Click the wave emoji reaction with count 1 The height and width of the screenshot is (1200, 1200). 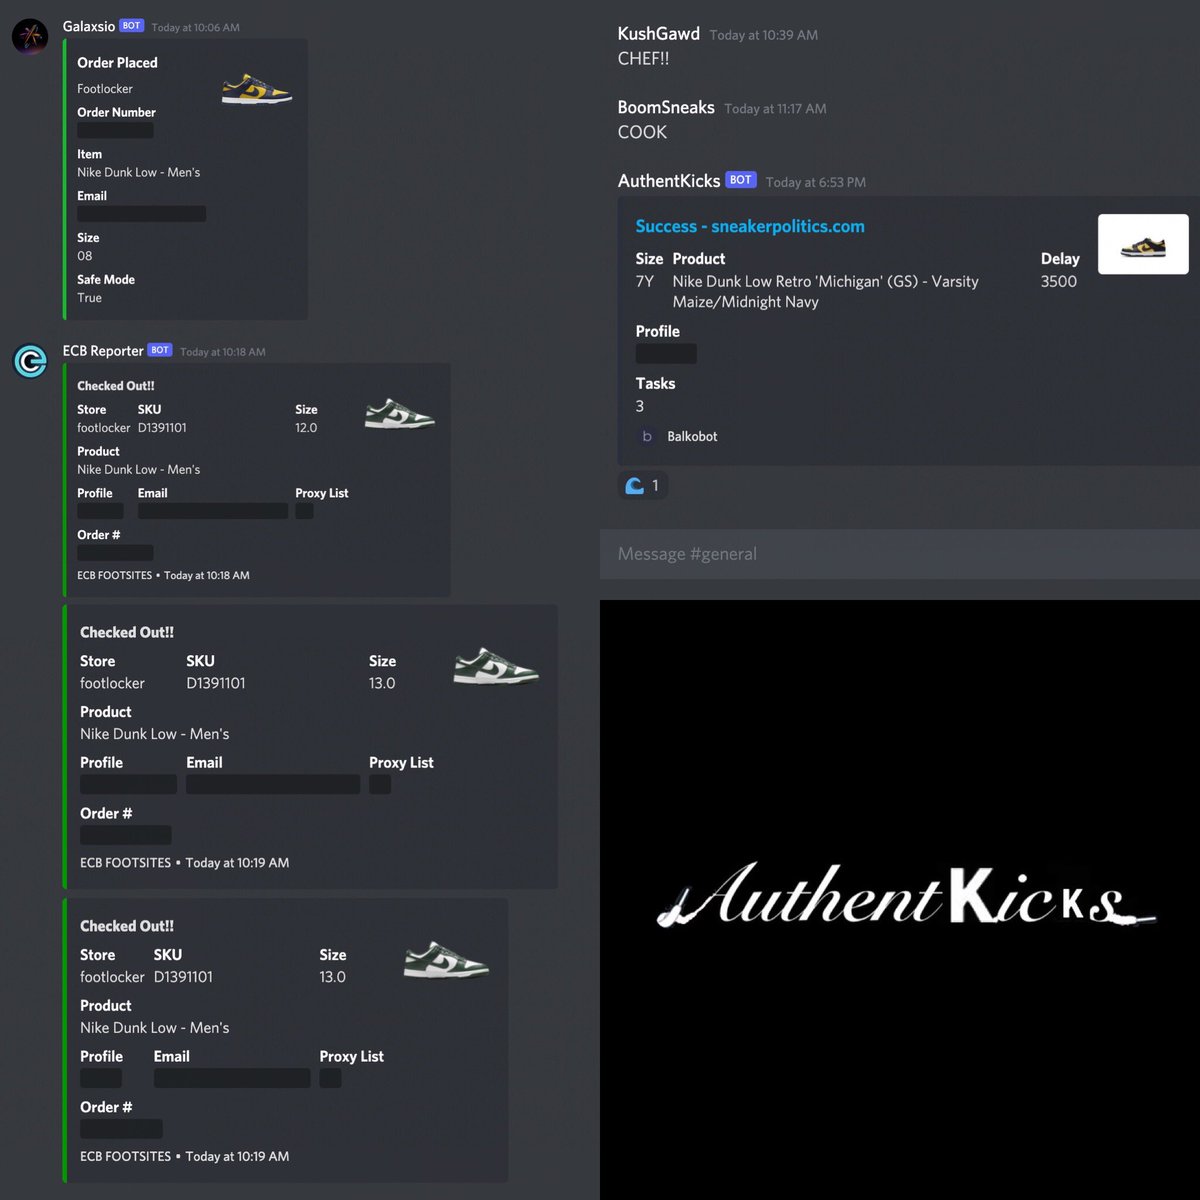point(643,486)
